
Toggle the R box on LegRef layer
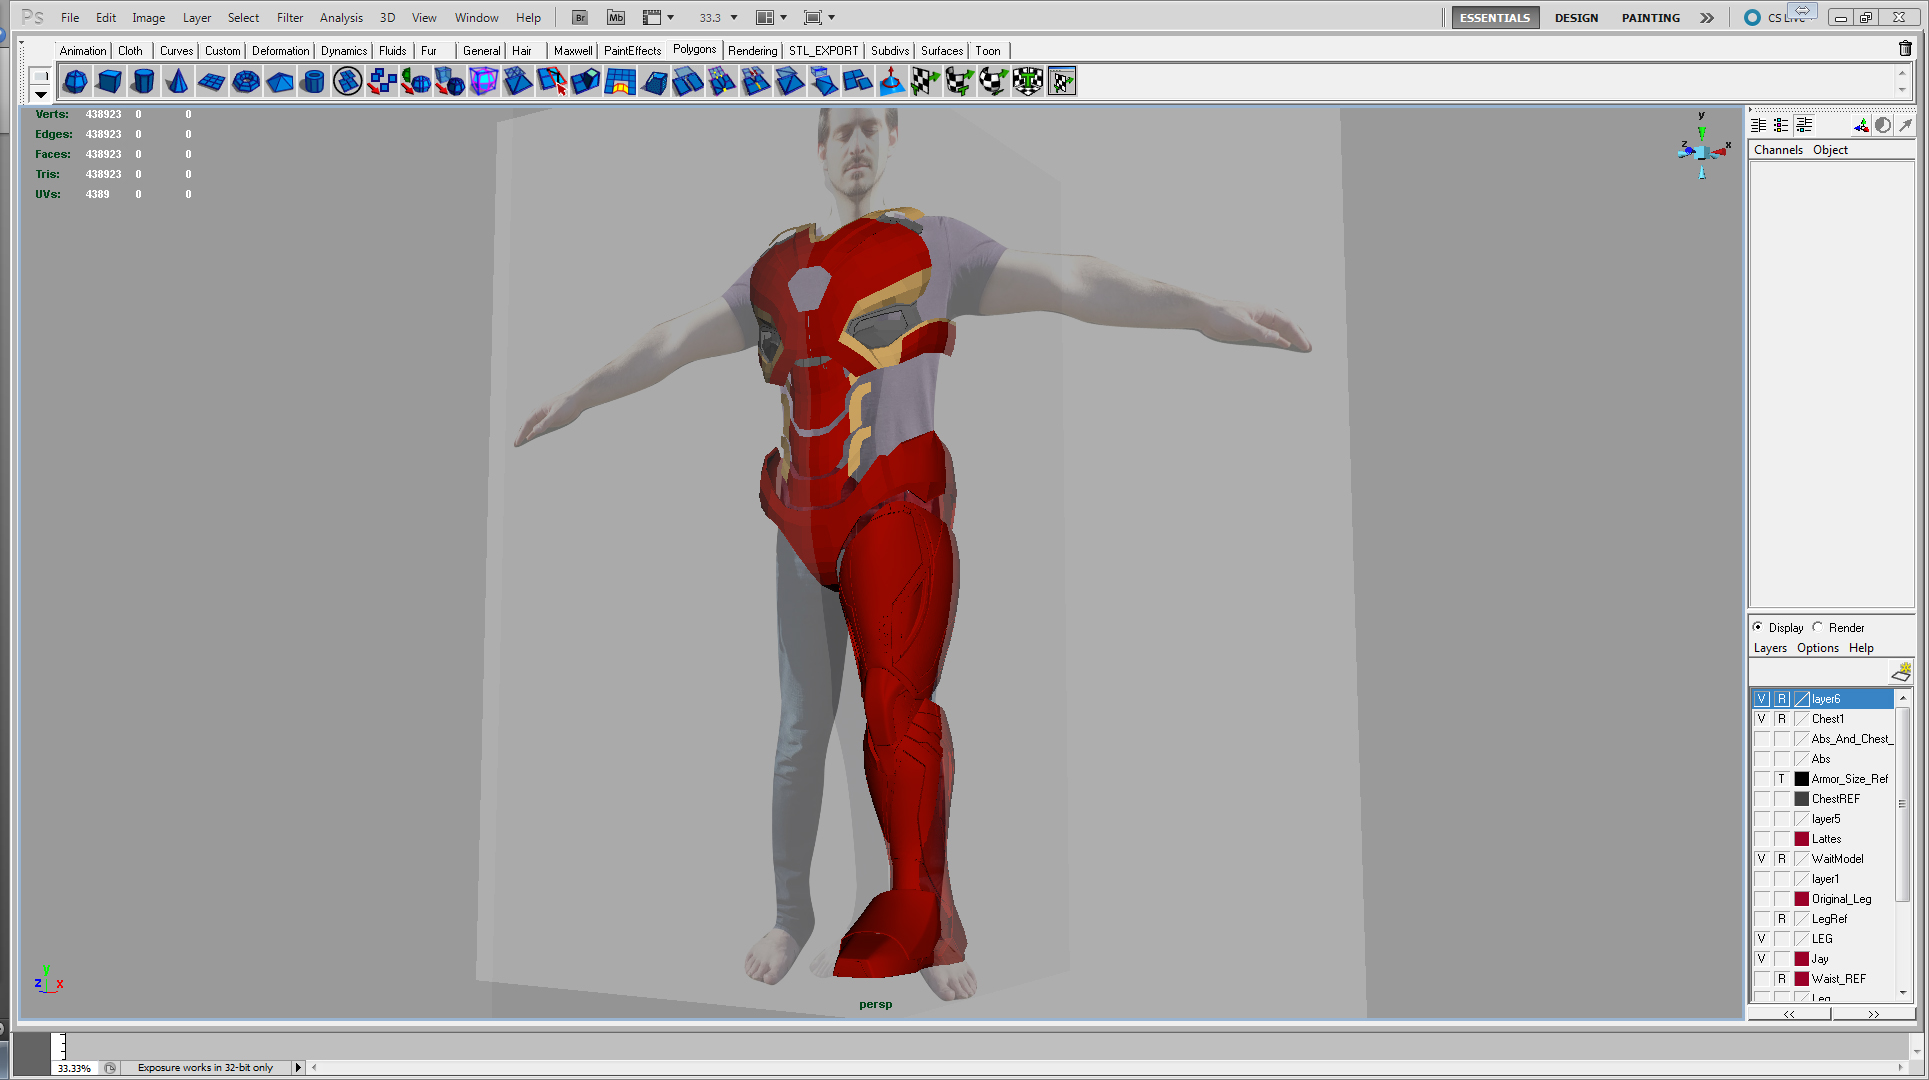click(x=1781, y=919)
